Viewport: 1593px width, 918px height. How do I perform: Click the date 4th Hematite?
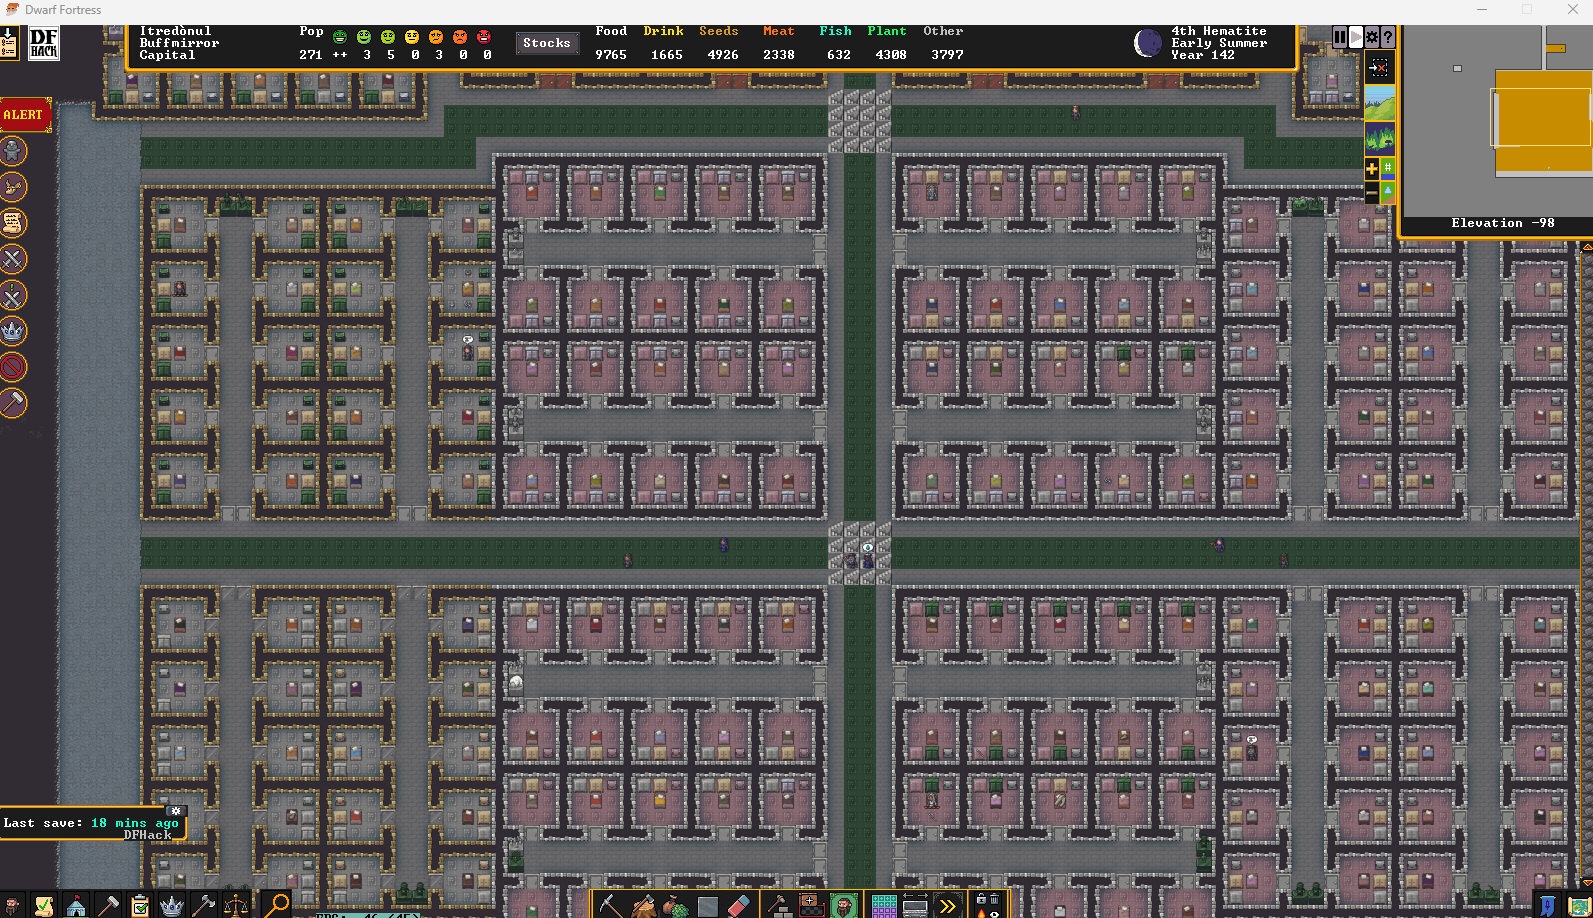1219,31
